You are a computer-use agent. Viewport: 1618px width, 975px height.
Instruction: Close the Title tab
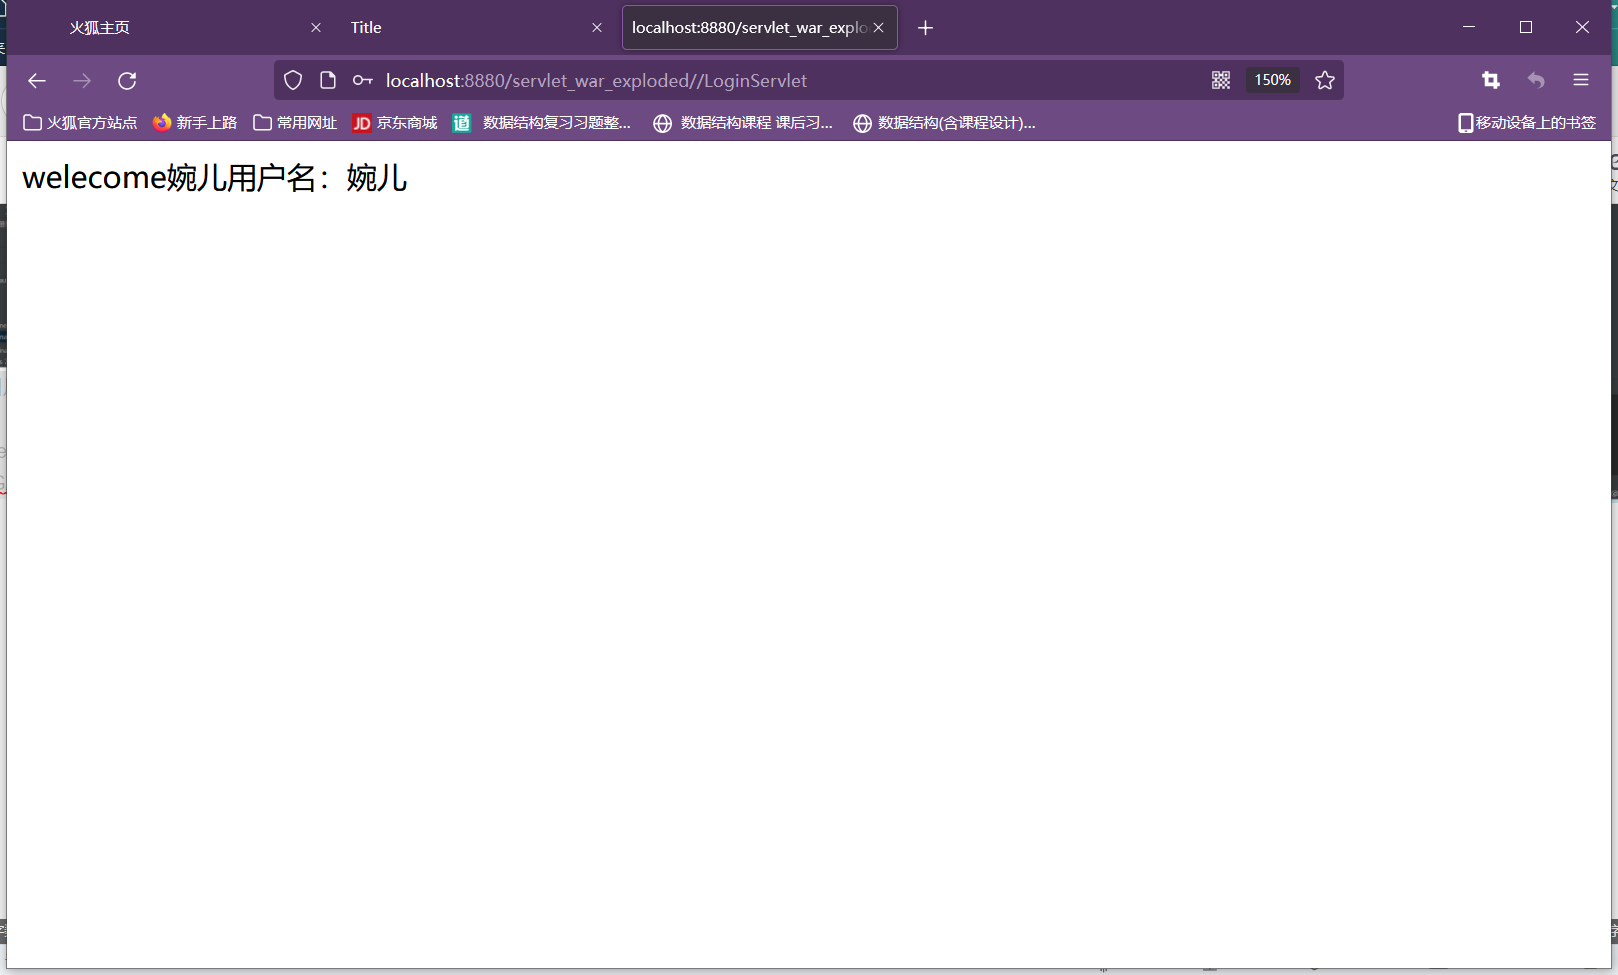click(x=597, y=28)
